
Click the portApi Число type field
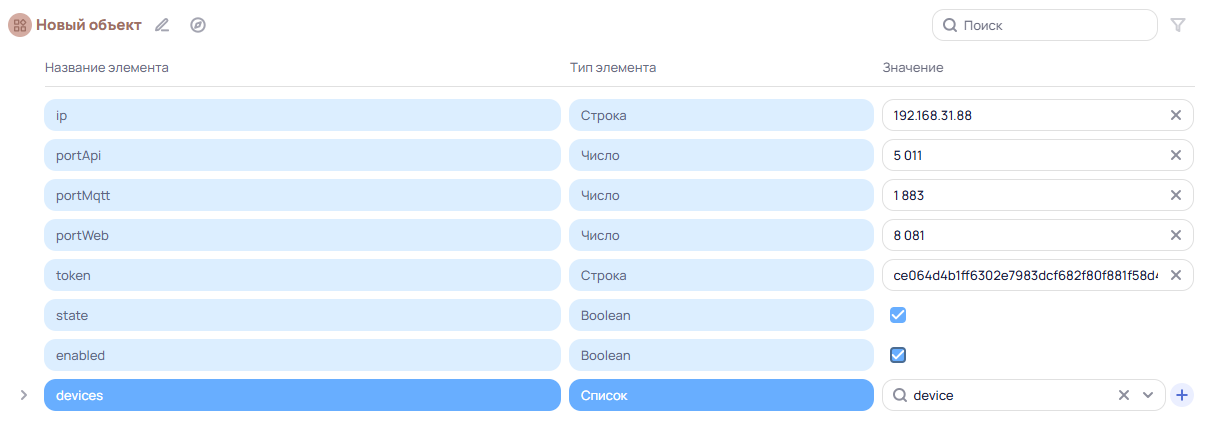(x=720, y=155)
